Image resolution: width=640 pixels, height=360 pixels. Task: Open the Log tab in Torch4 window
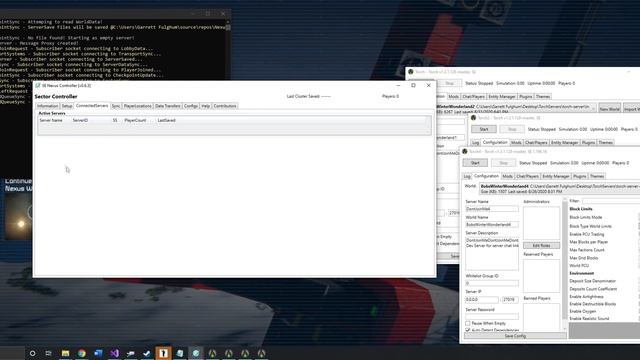(467, 176)
